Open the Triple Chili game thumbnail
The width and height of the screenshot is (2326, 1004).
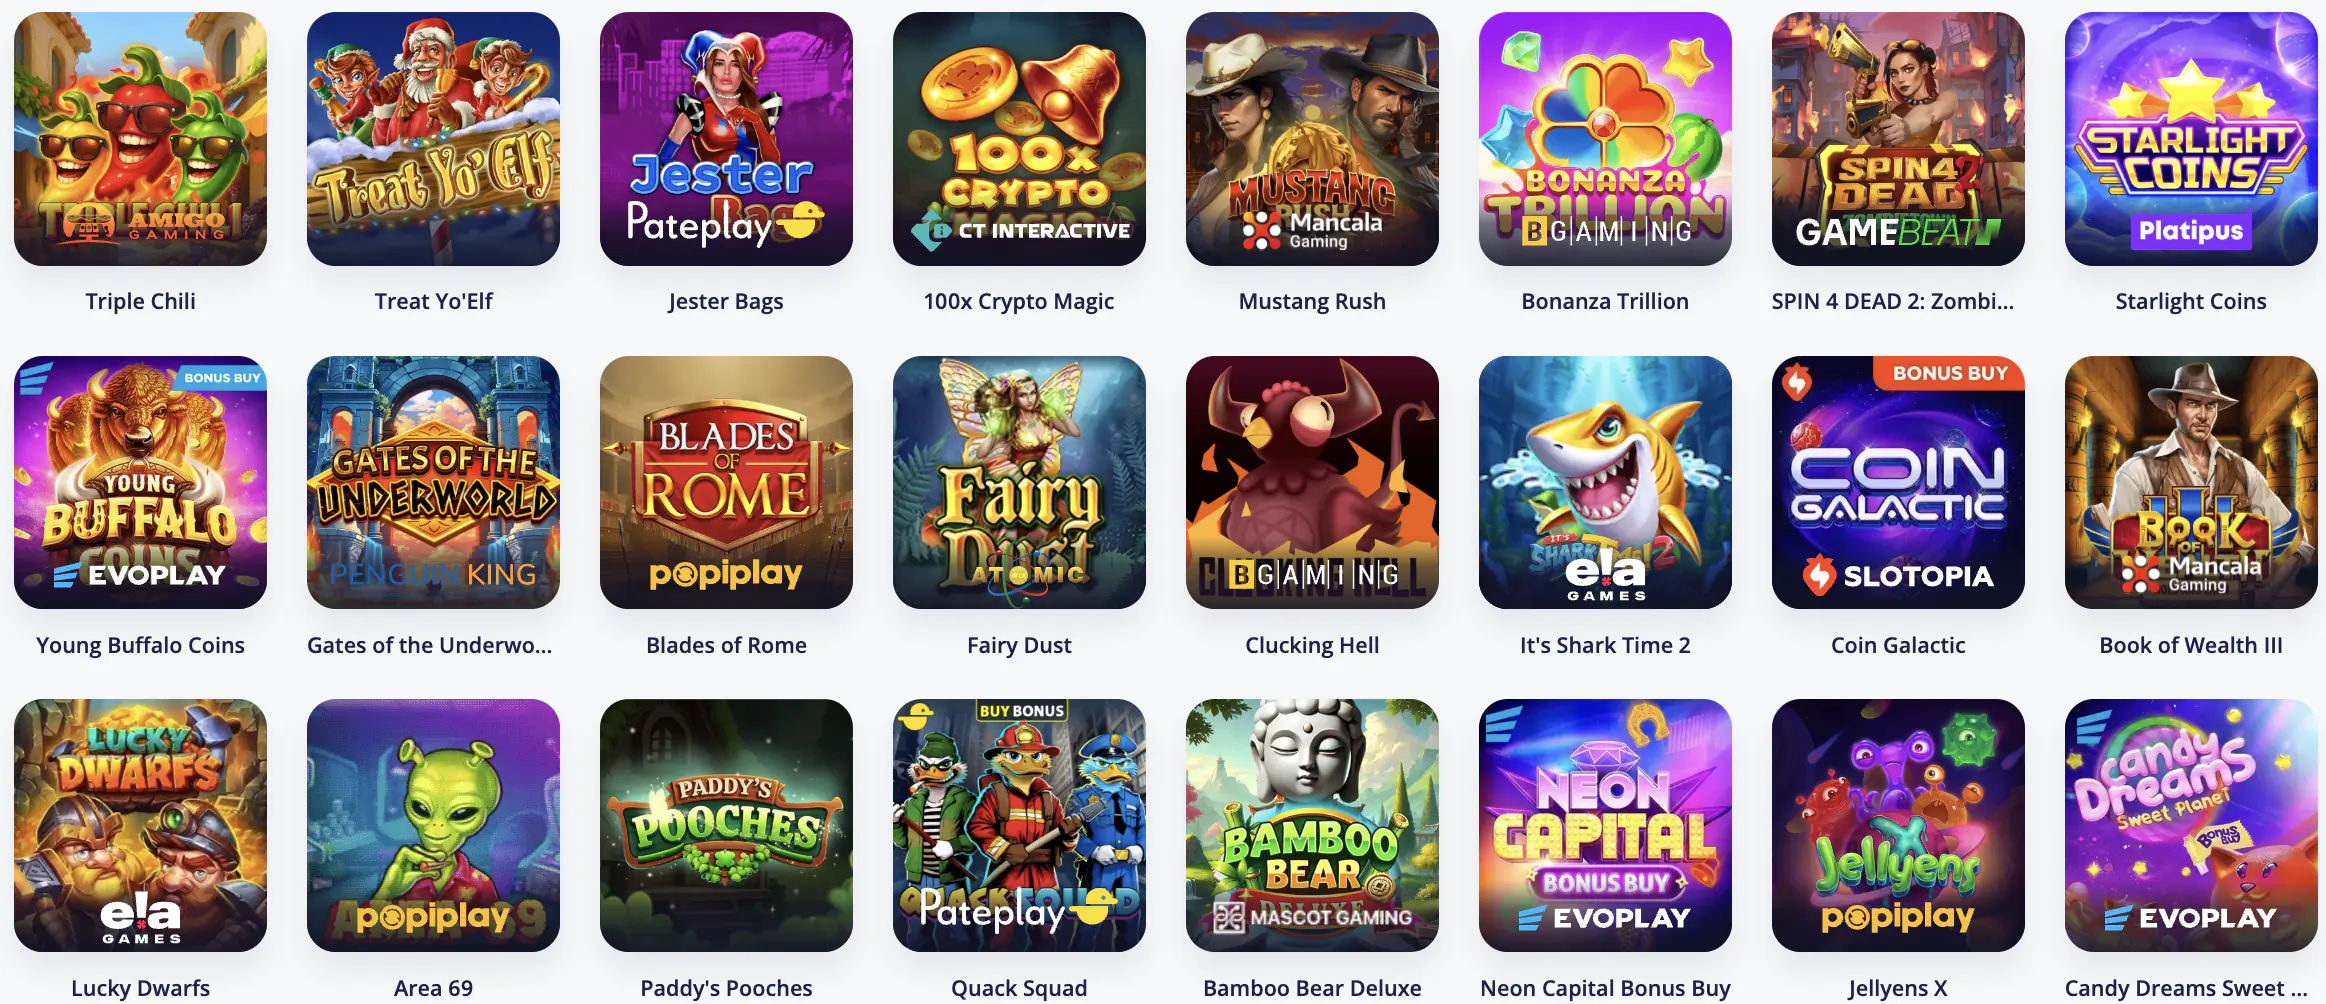(140, 139)
